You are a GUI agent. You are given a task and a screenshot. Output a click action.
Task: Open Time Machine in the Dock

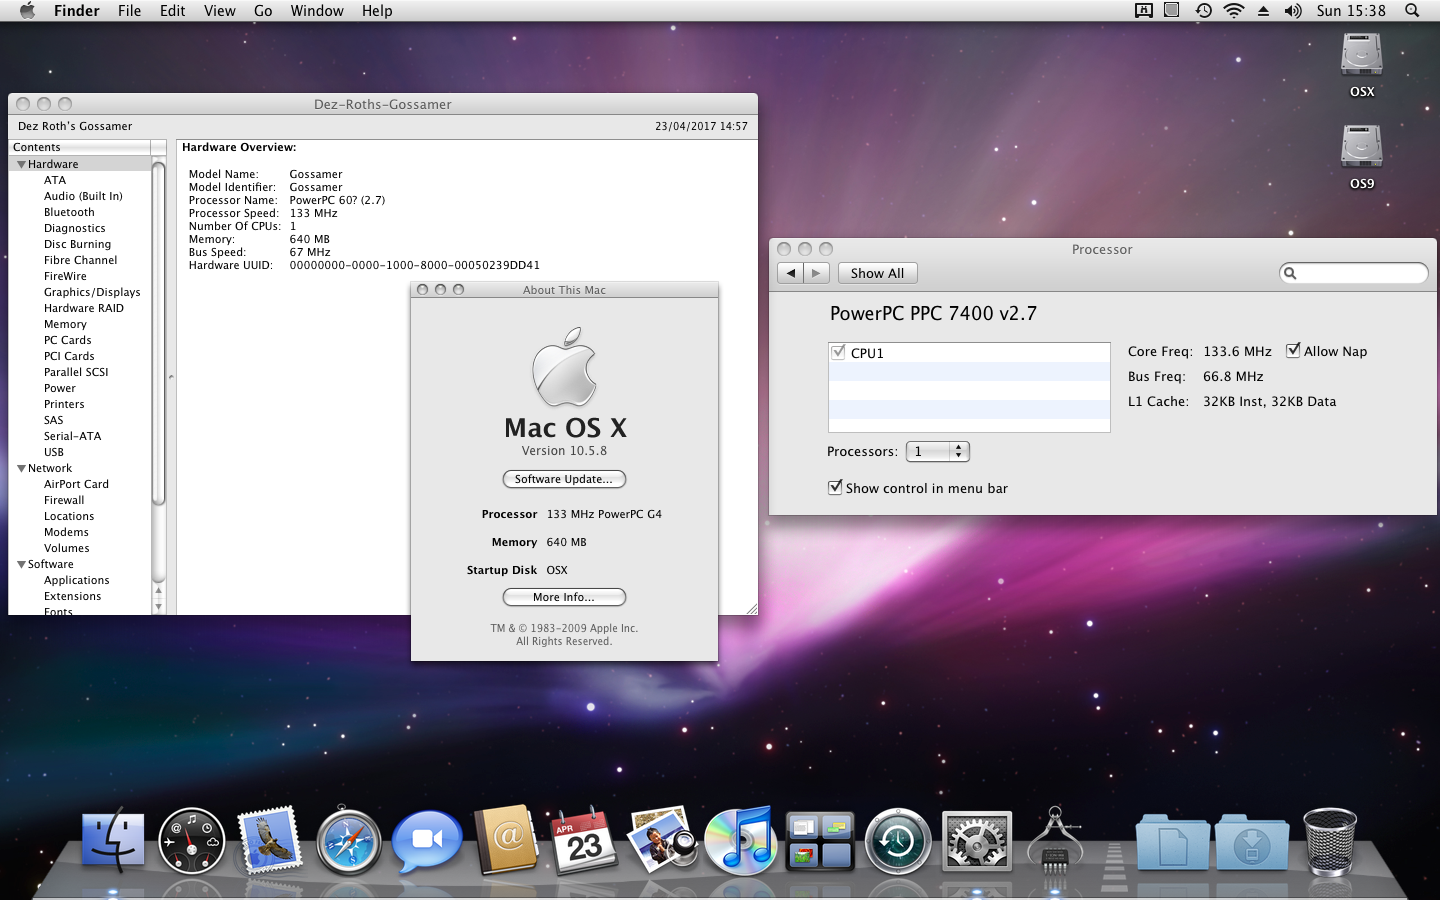point(897,842)
